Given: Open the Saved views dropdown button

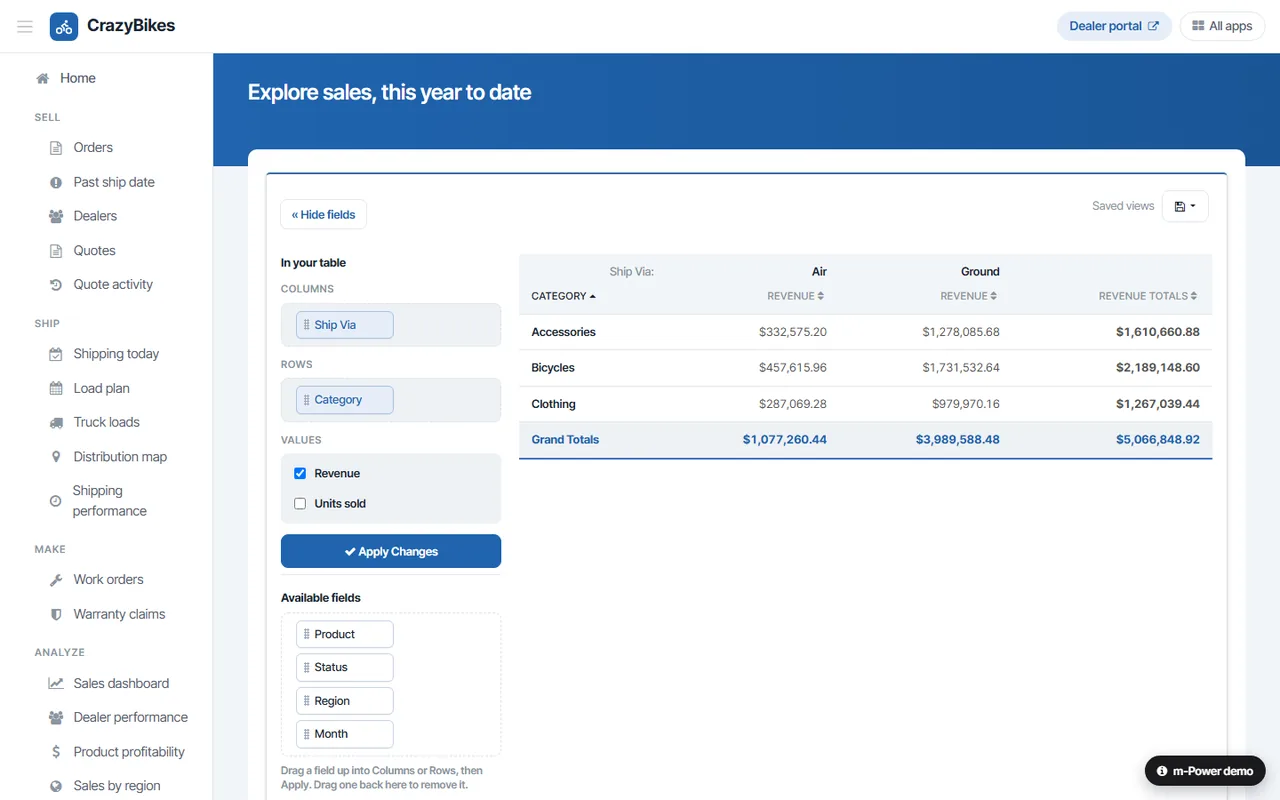Looking at the screenshot, I should (x=1185, y=206).
